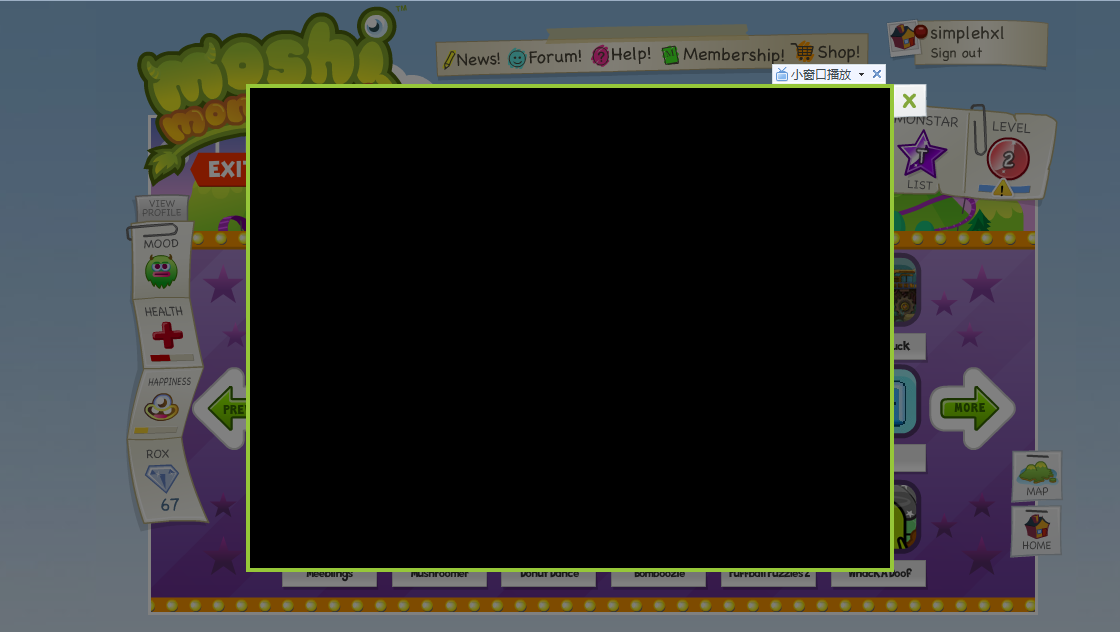Click the Rox count 67

point(169,505)
